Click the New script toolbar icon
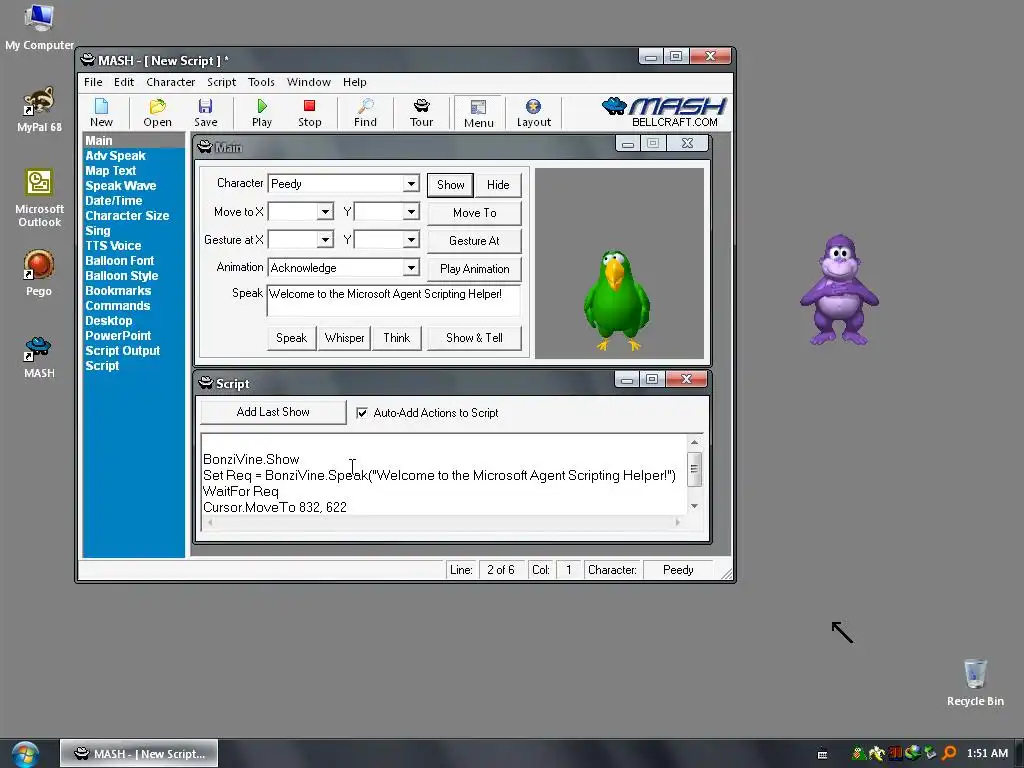This screenshot has width=1024, height=768. coord(101,112)
